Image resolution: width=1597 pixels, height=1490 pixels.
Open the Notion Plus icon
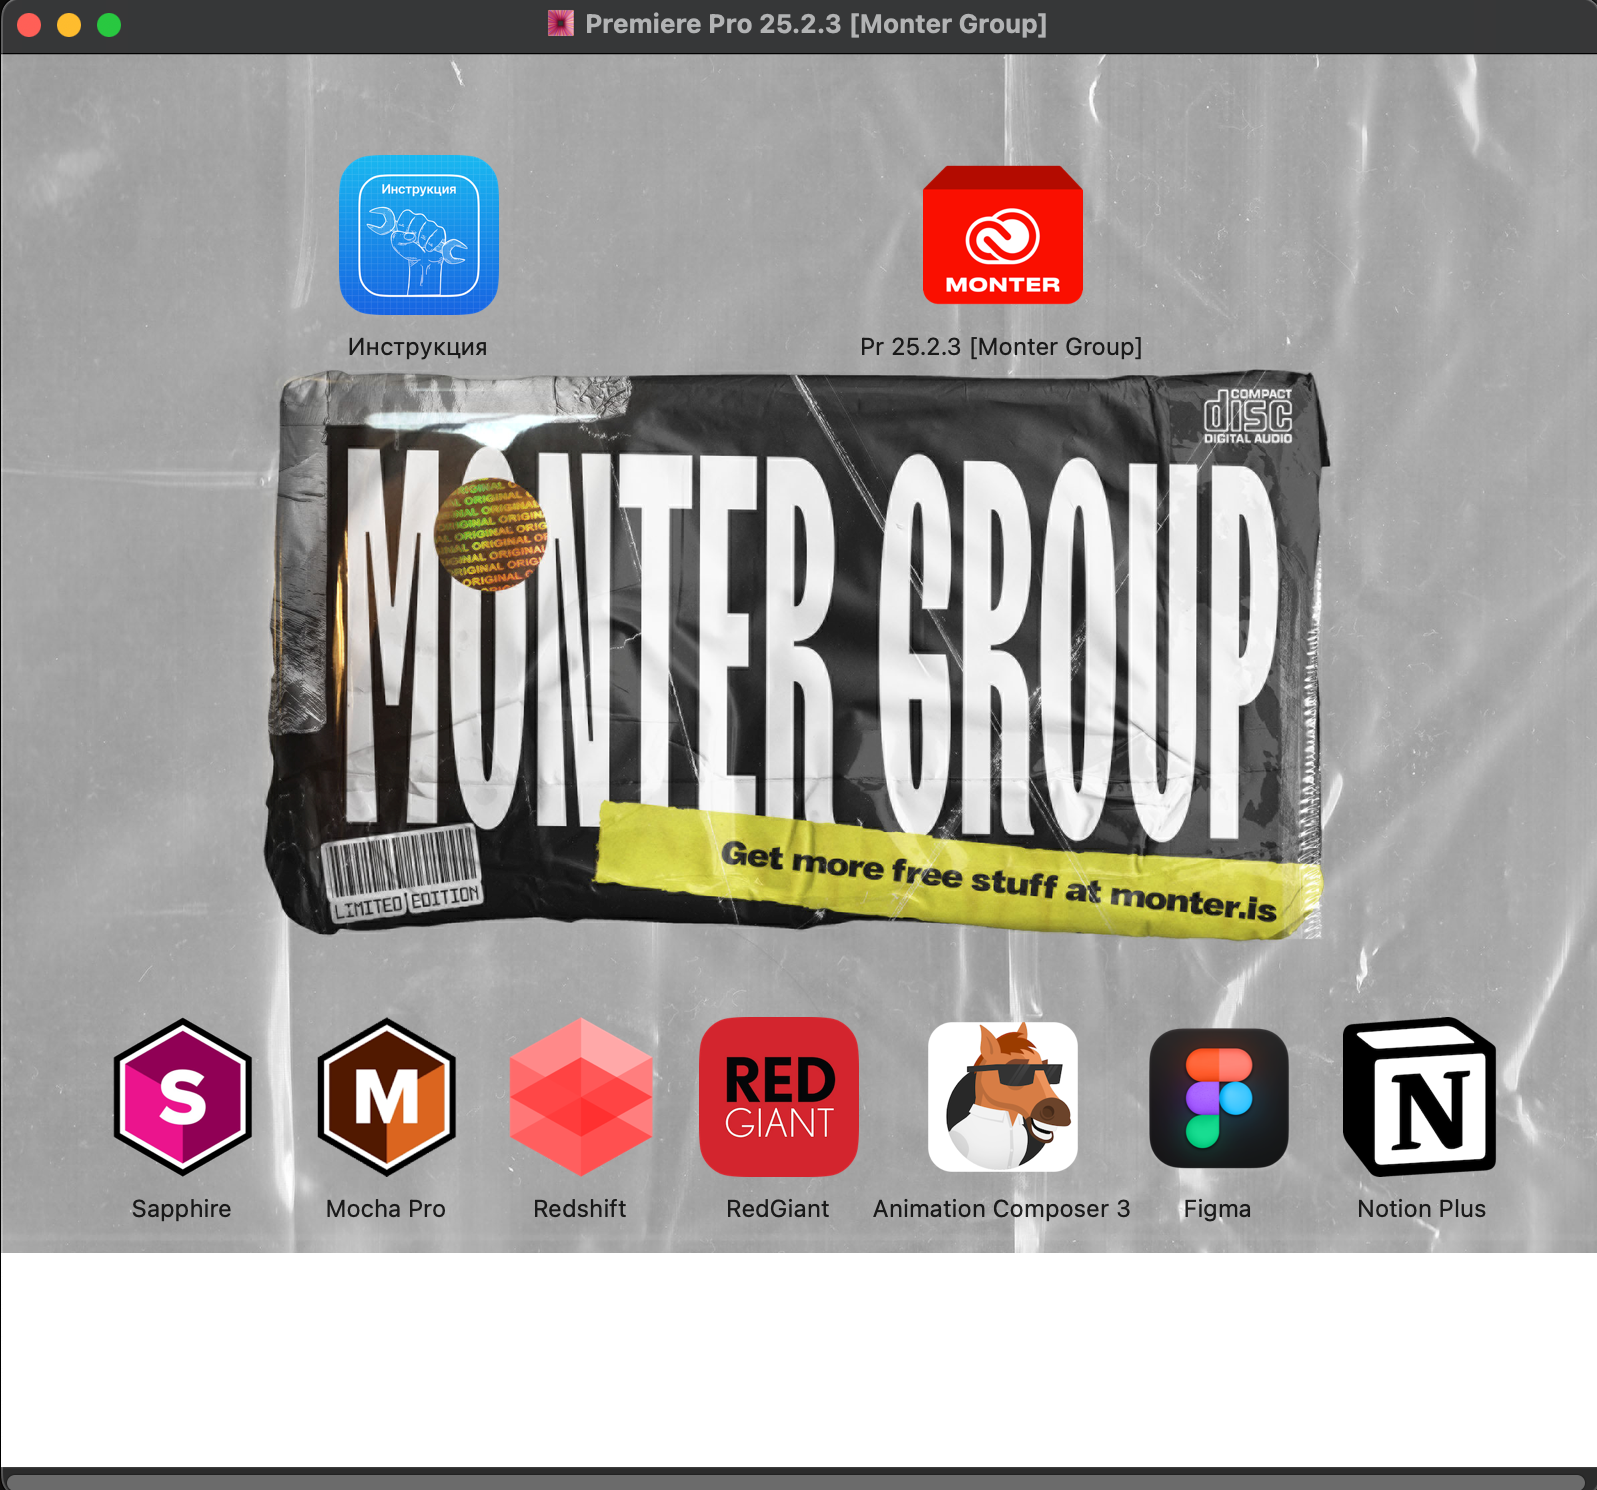1420,1097
